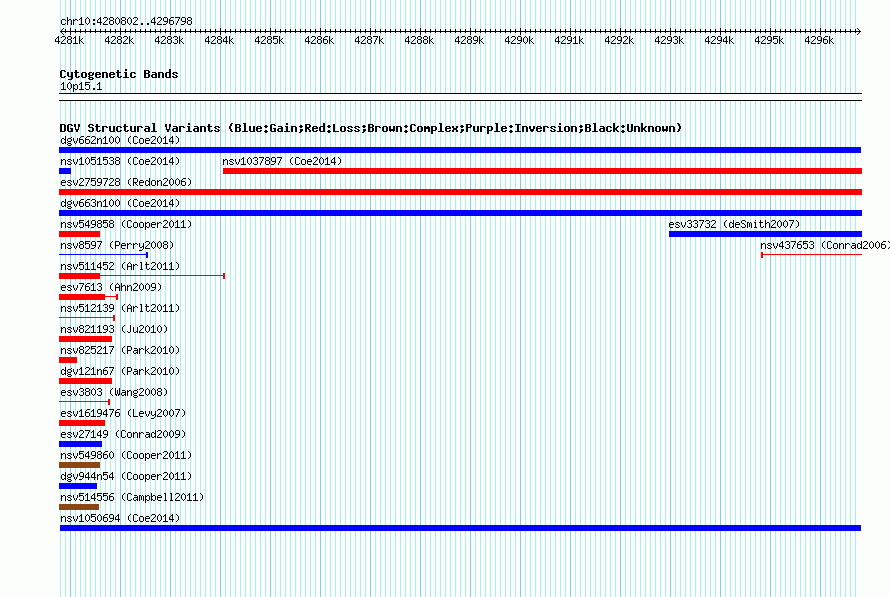890x597 pixels.
Task: Select the short red nsv825217 bar
Action: (68, 360)
